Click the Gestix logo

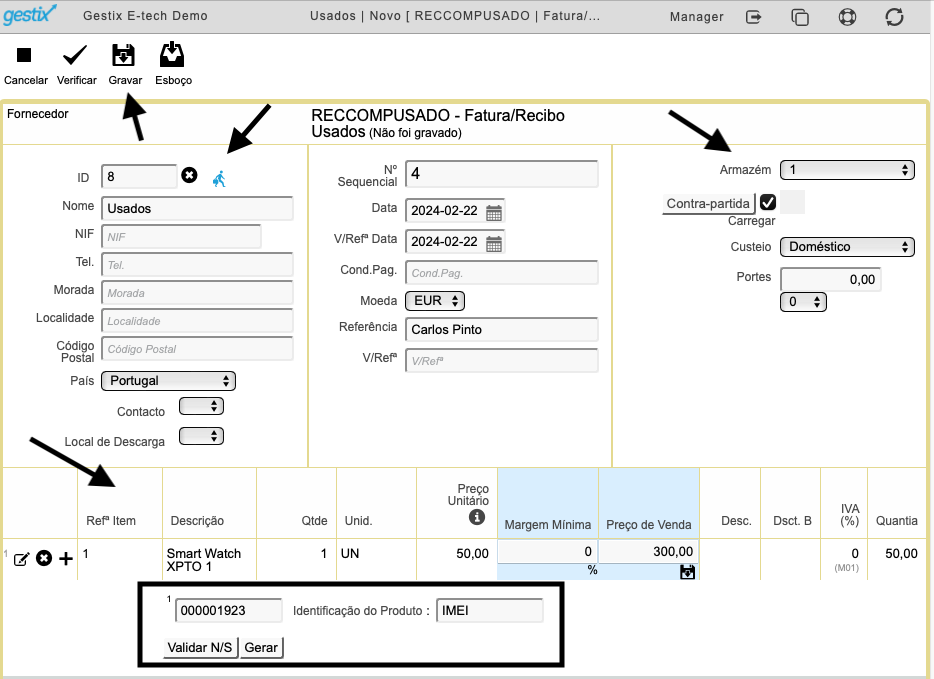coord(30,14)
